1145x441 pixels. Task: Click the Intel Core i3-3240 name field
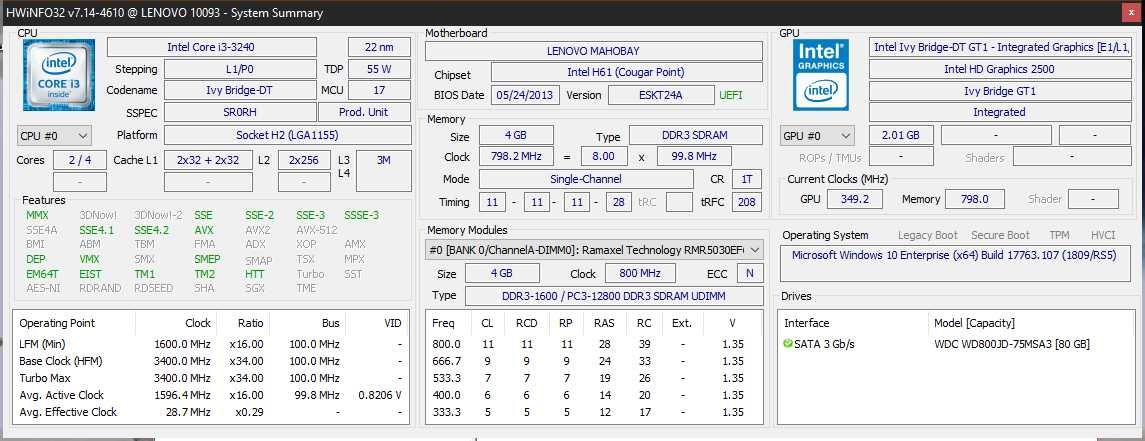click(x=211, y=47)
